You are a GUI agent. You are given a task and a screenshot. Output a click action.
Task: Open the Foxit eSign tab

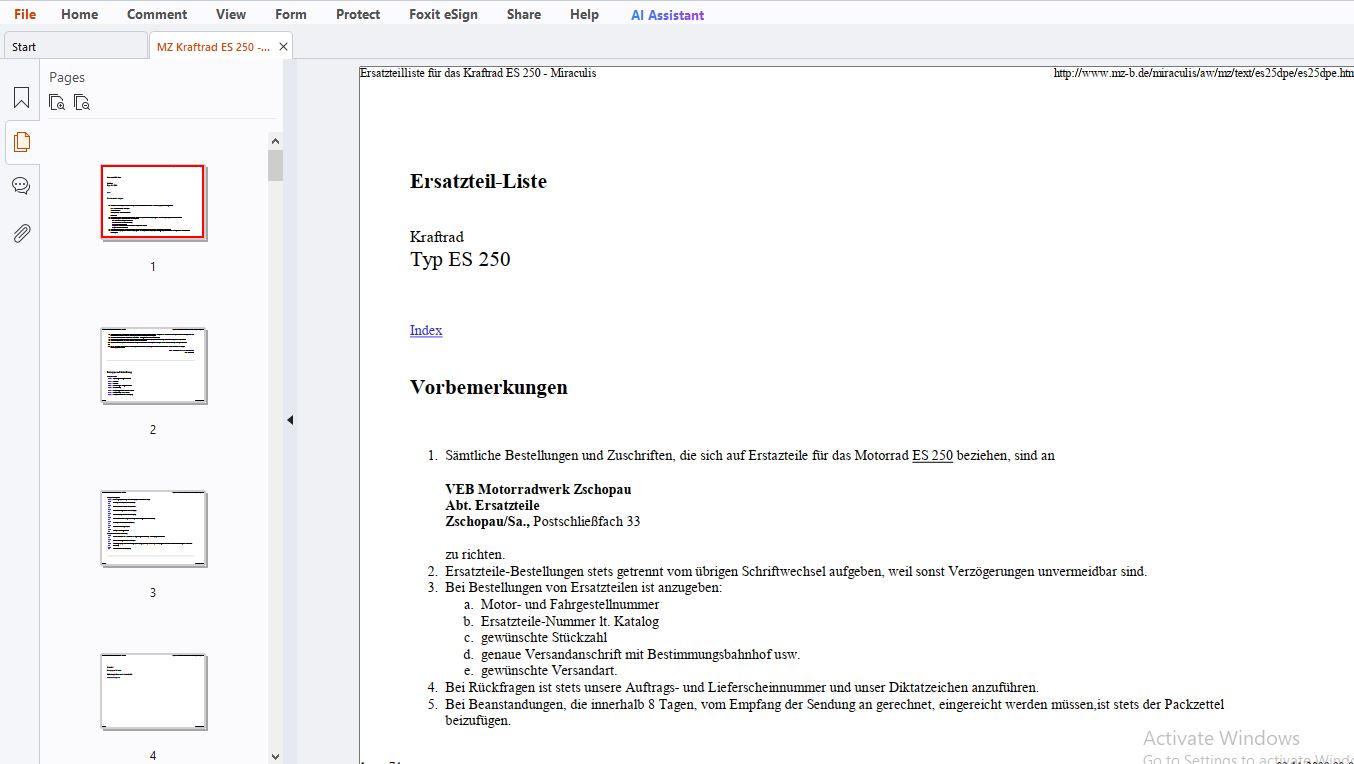(x=443, y=14)
